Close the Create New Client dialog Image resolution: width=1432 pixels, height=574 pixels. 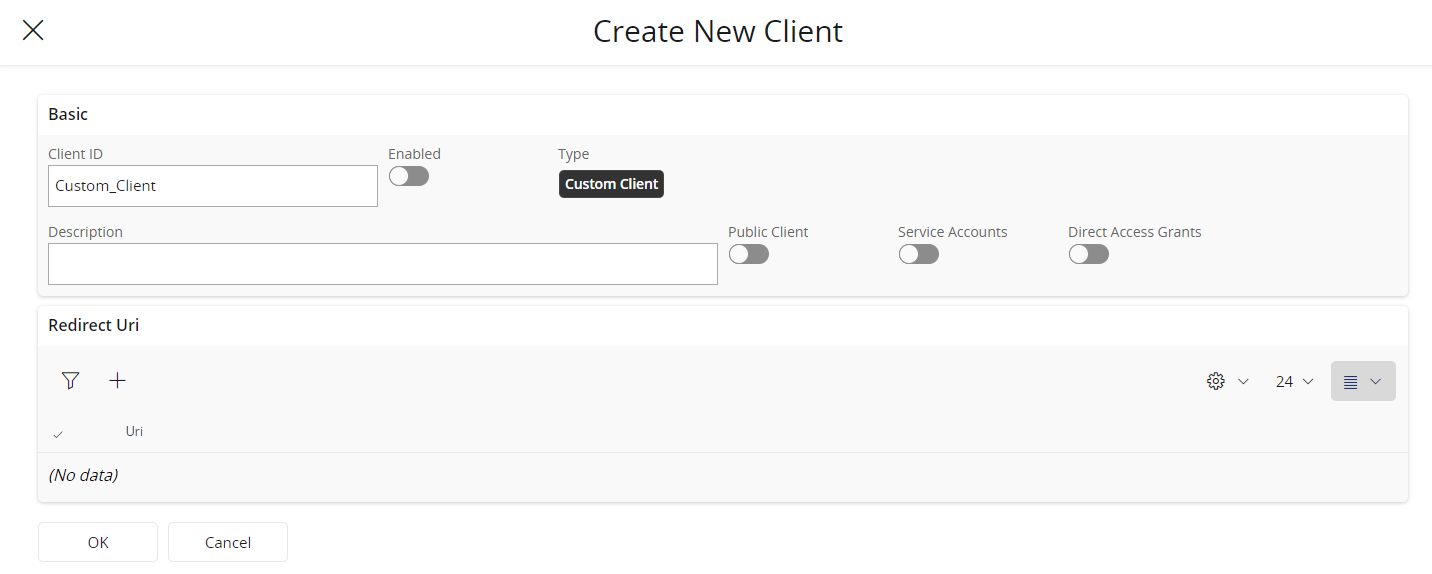coord(33,30)
